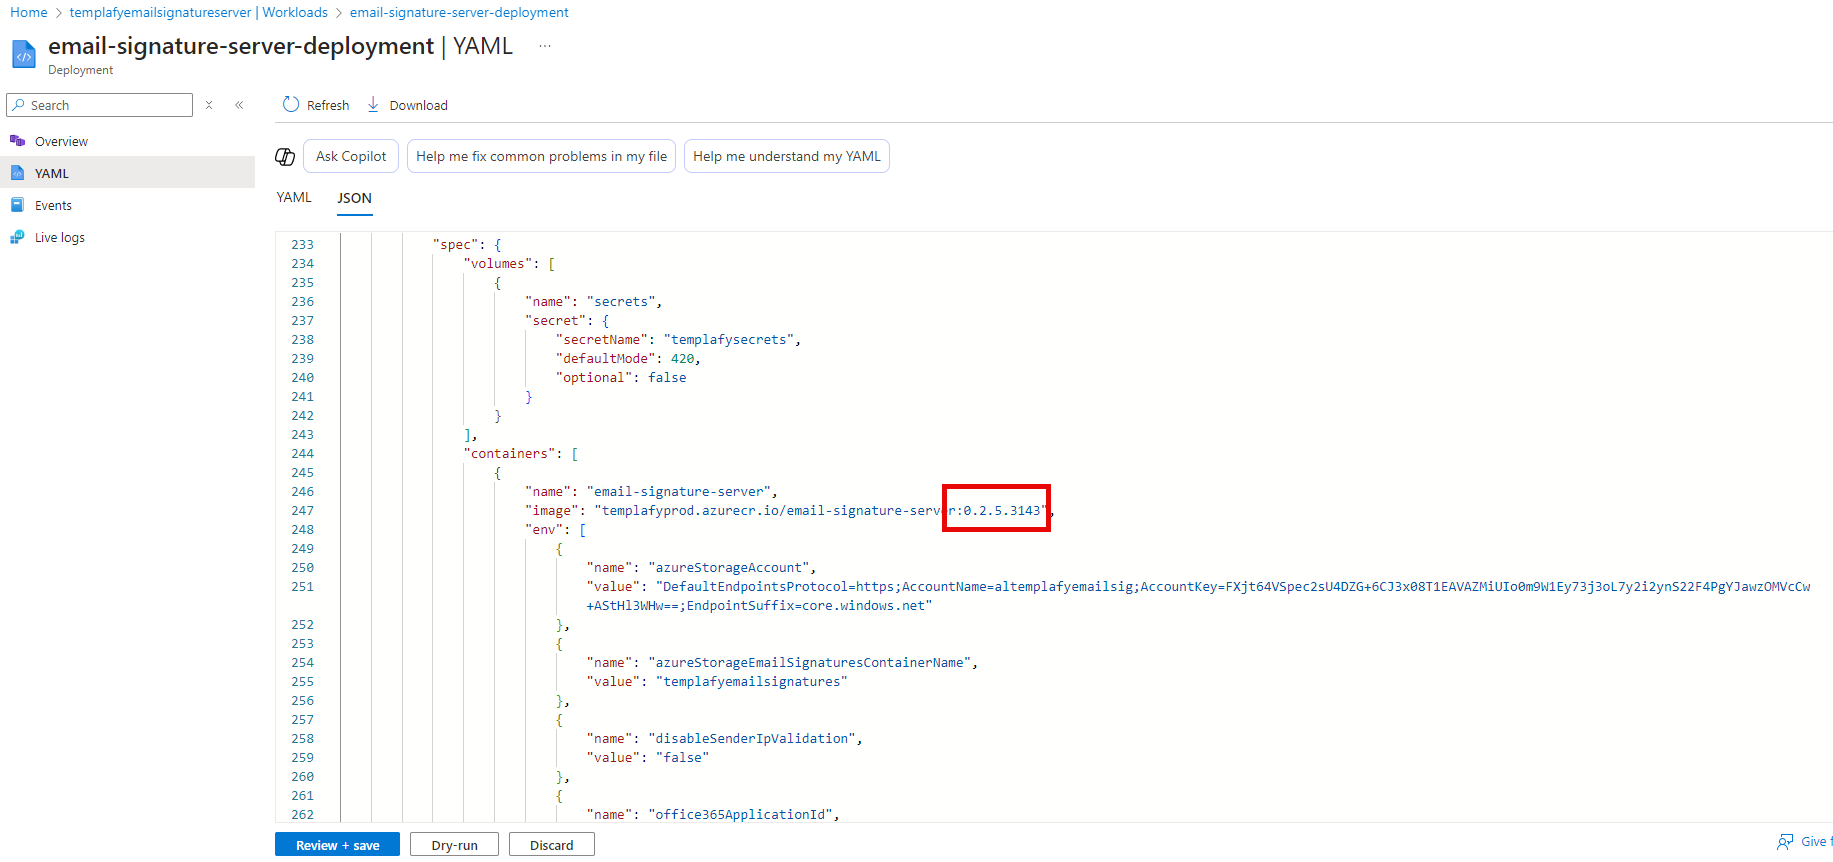Focus the sidebar Search field
This screenshot has height=862, width=1833.
pyautogui.click(x=99, y=105)
